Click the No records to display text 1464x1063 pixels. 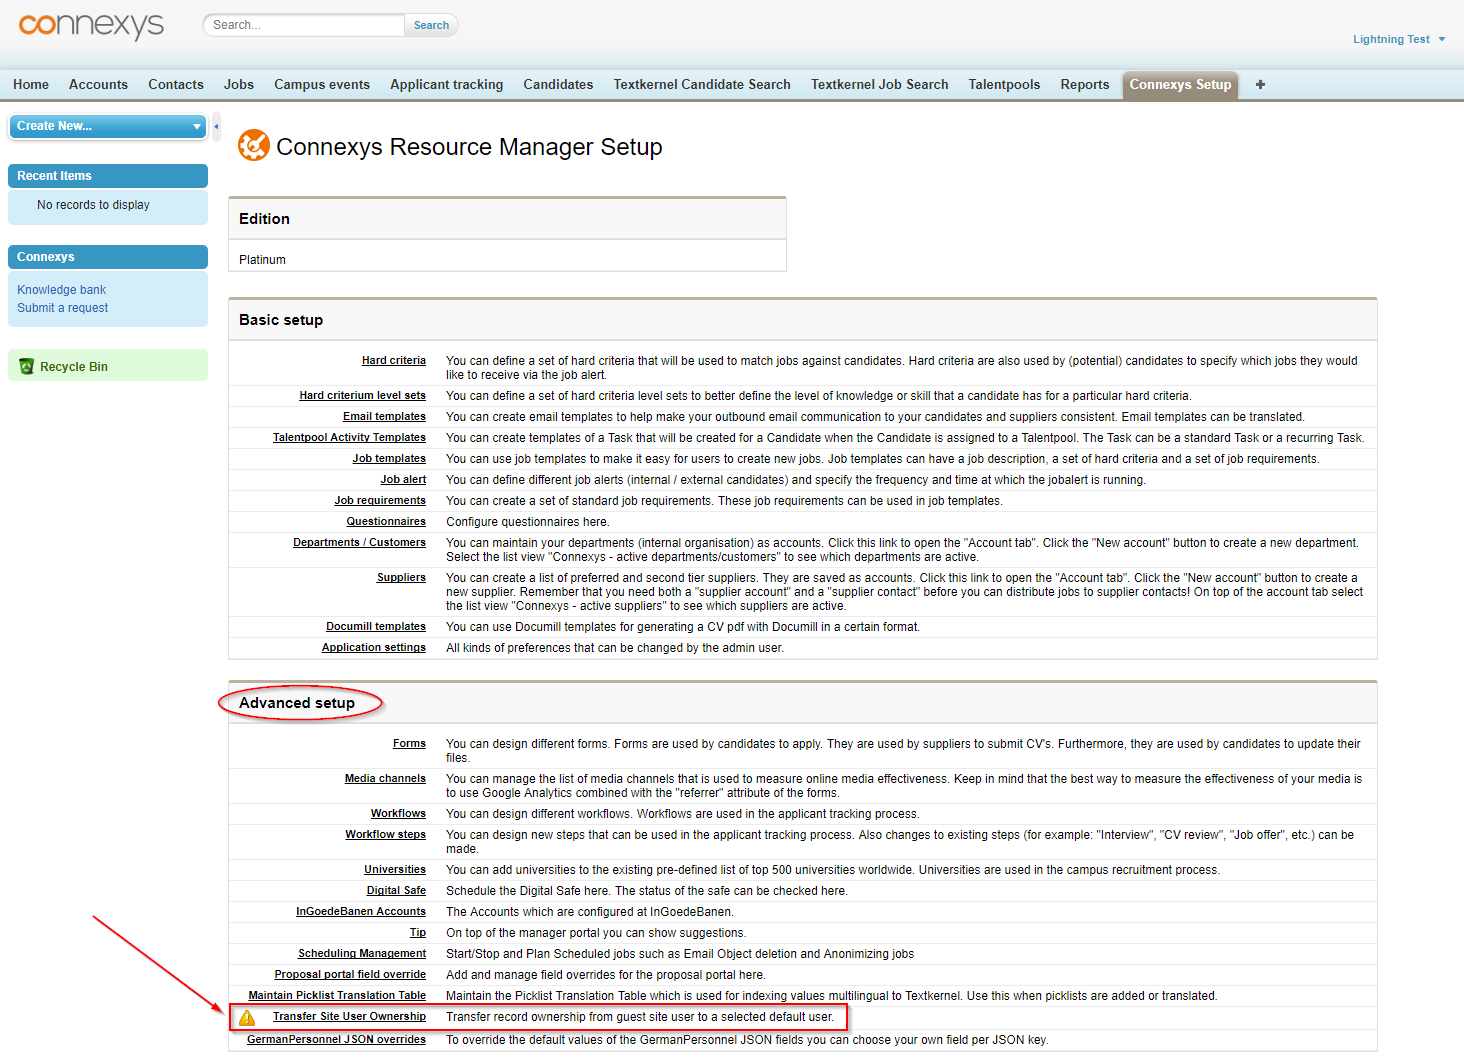point(93,205)
